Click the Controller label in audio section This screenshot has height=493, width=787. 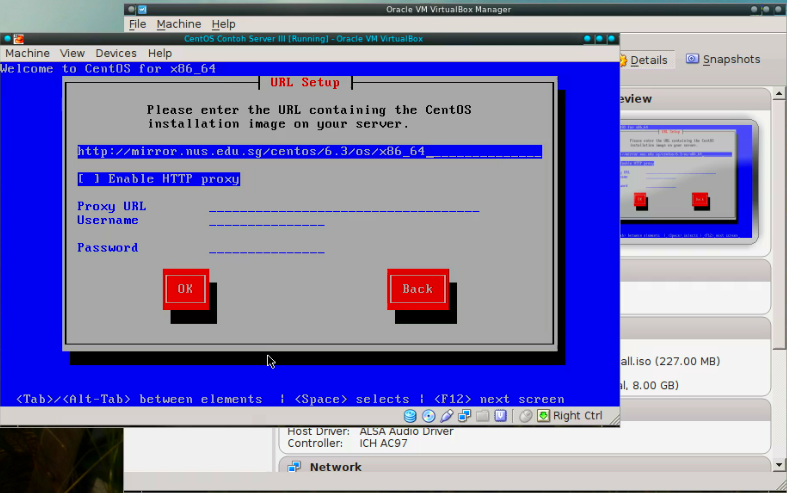coord(315,443)
